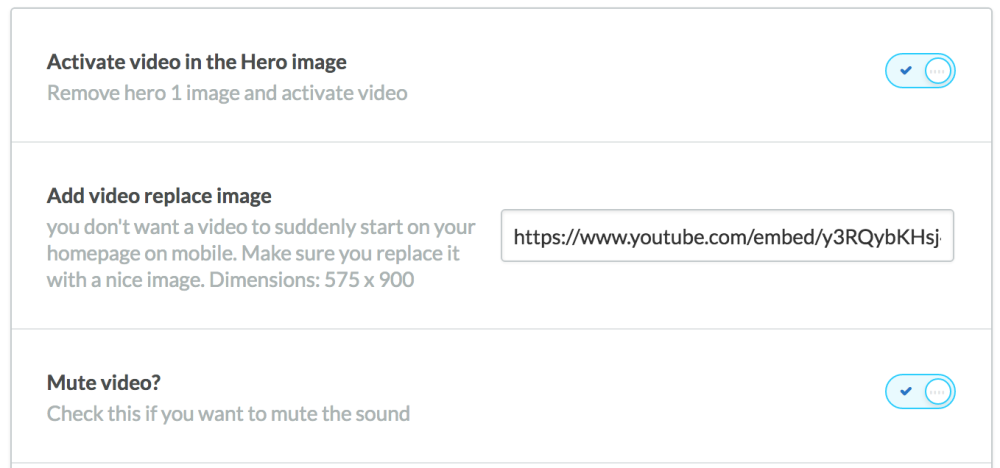The height and width of the screenshot is (468, 1000).
Task: Click the checkmark inside the Mute video toggle
Action: coord(906,391)
